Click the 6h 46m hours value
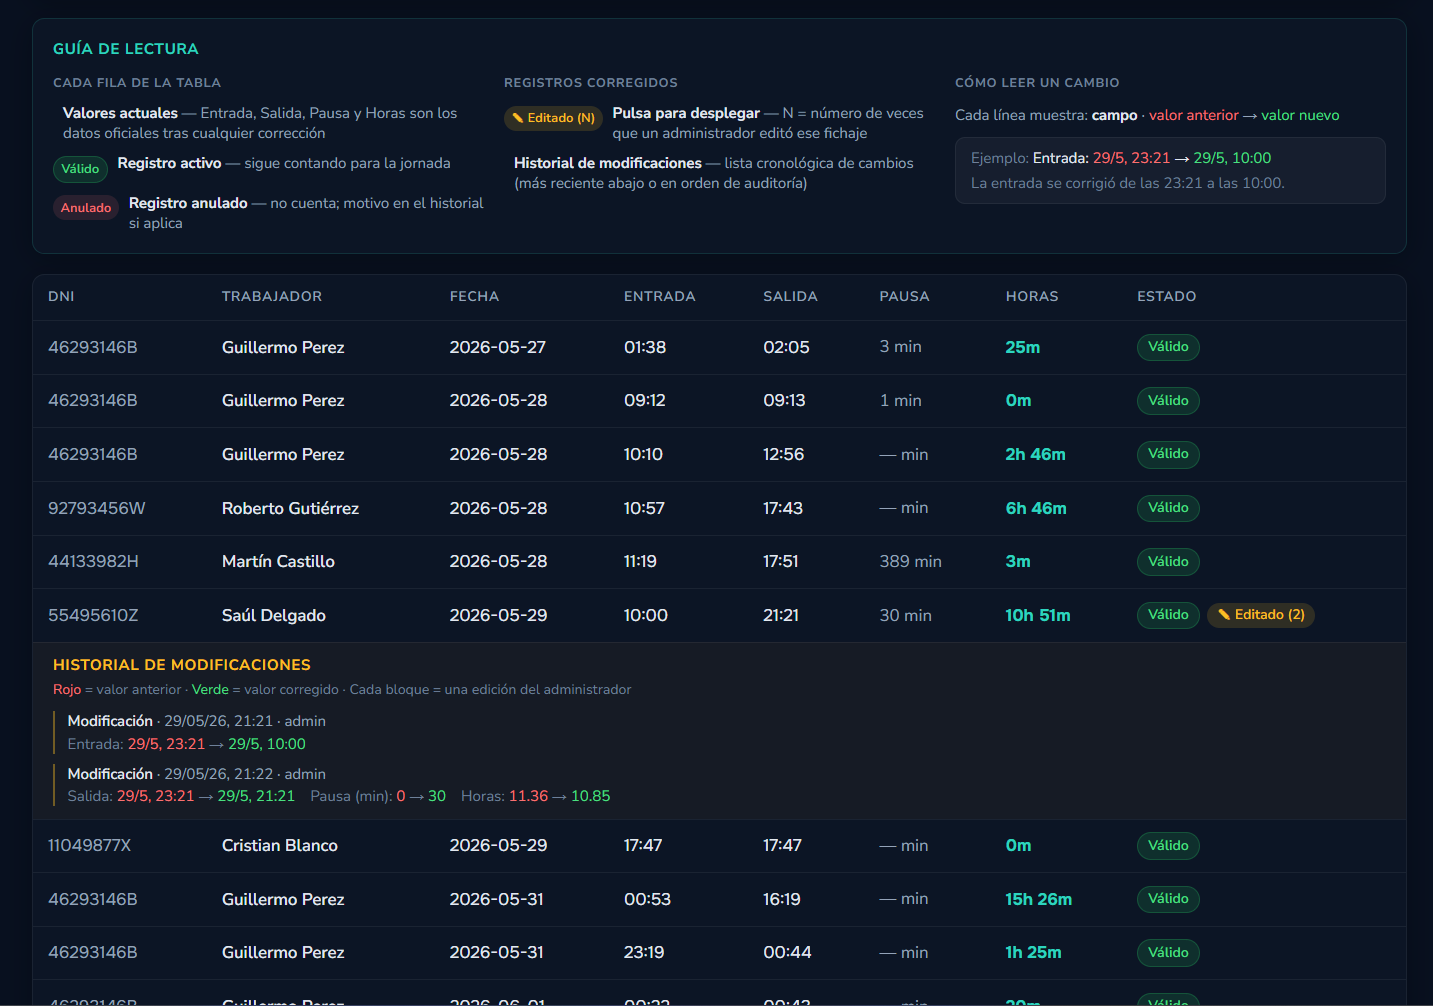 pyautogui.click(x=1036, y=508)
